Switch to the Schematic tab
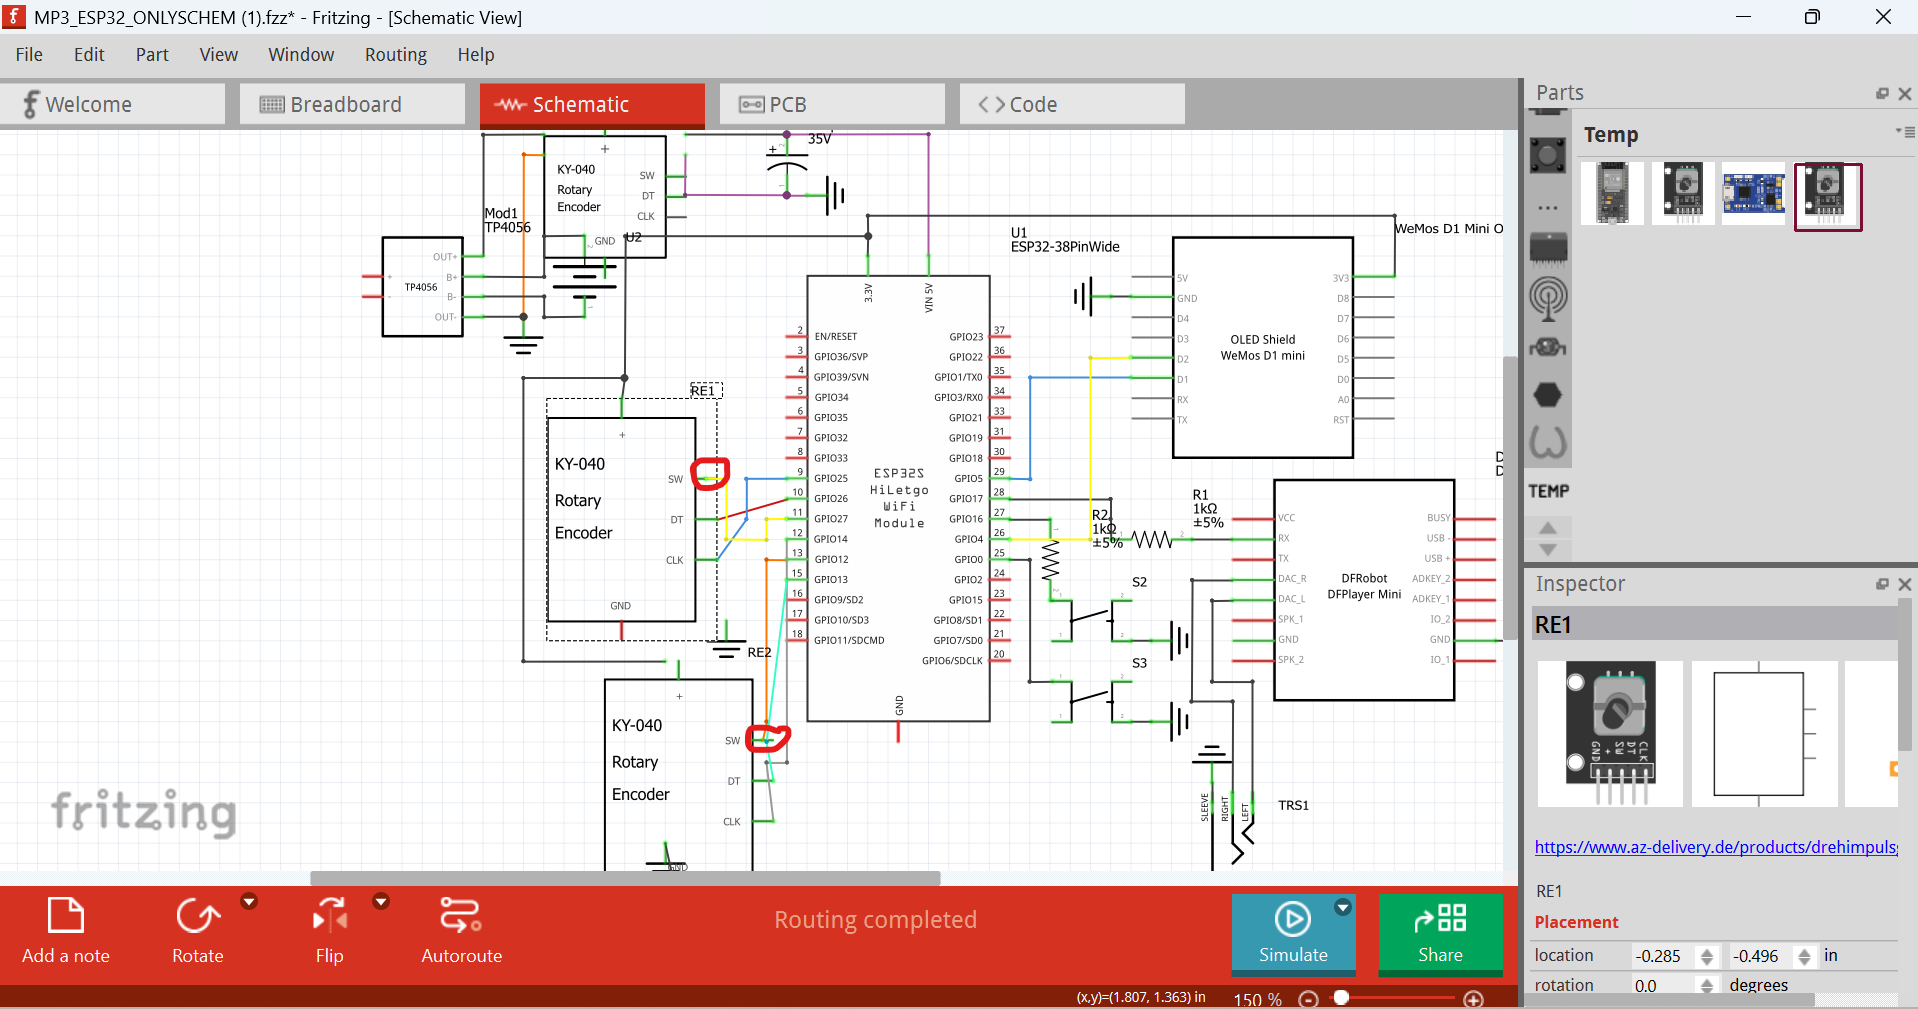This screenshot has width=1918, height=1009. coord(592,104)
